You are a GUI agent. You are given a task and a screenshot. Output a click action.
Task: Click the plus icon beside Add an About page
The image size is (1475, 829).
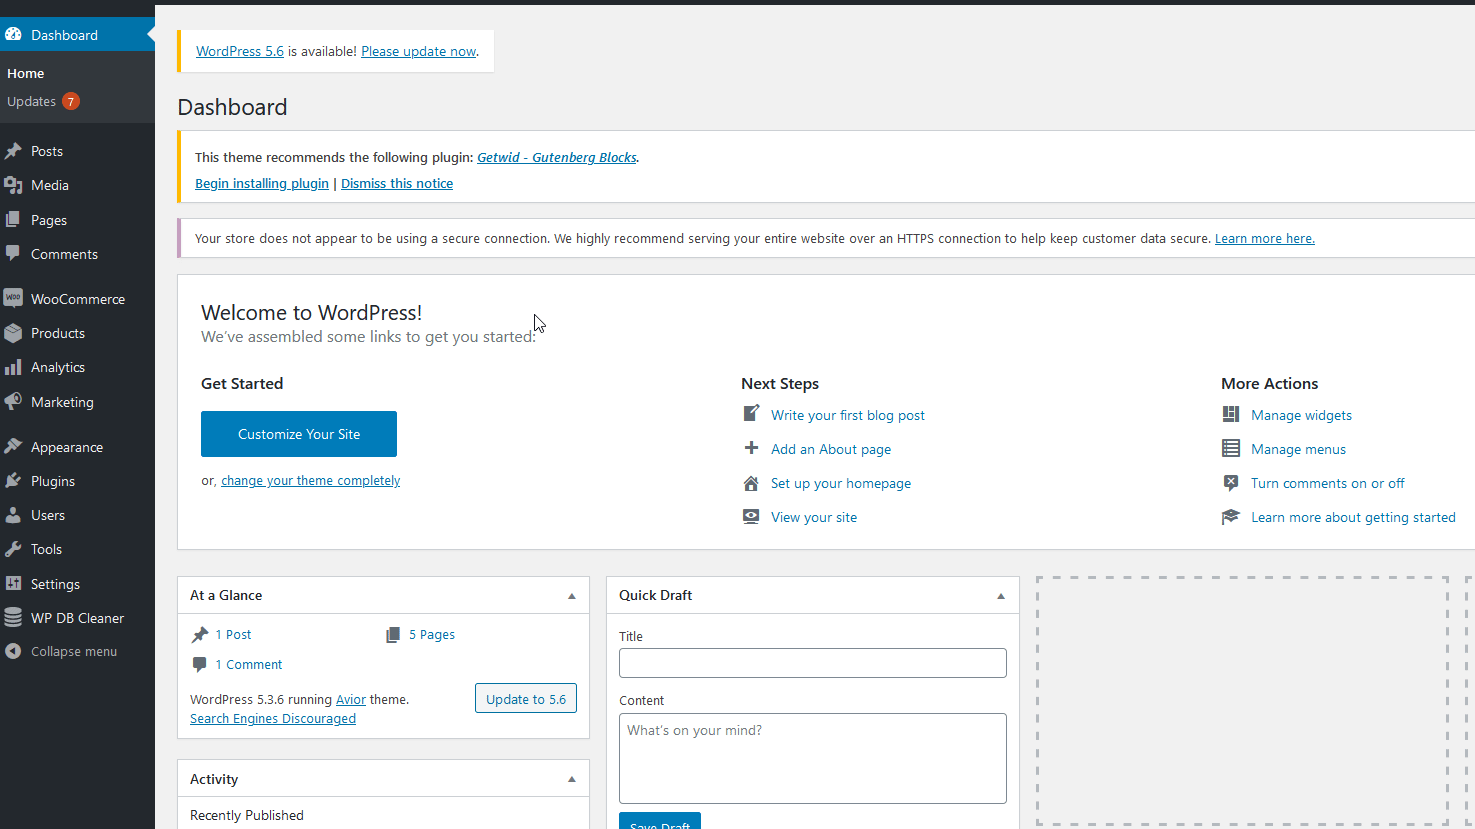click(751, 448)
